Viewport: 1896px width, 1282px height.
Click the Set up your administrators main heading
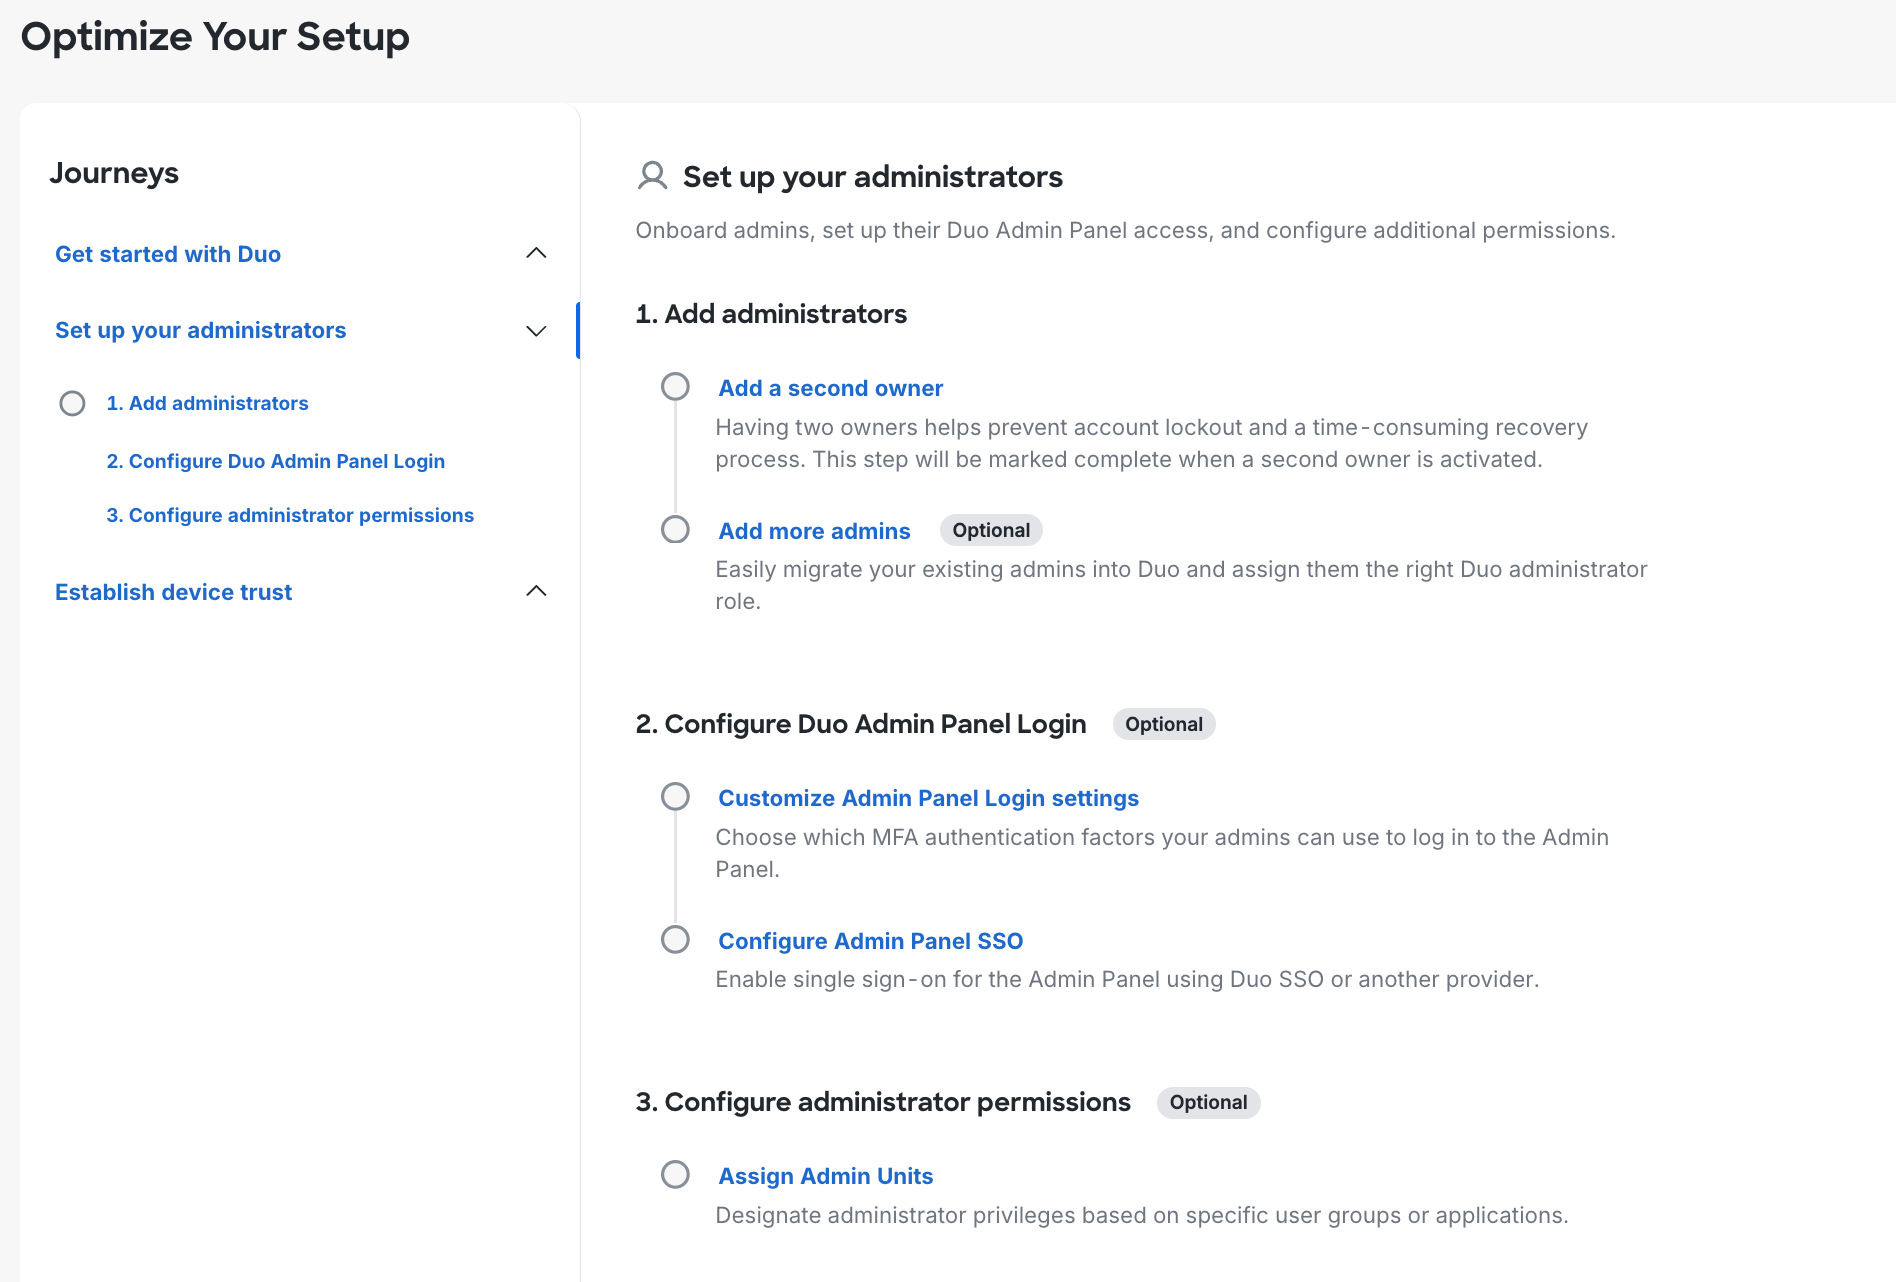(872, 177)
